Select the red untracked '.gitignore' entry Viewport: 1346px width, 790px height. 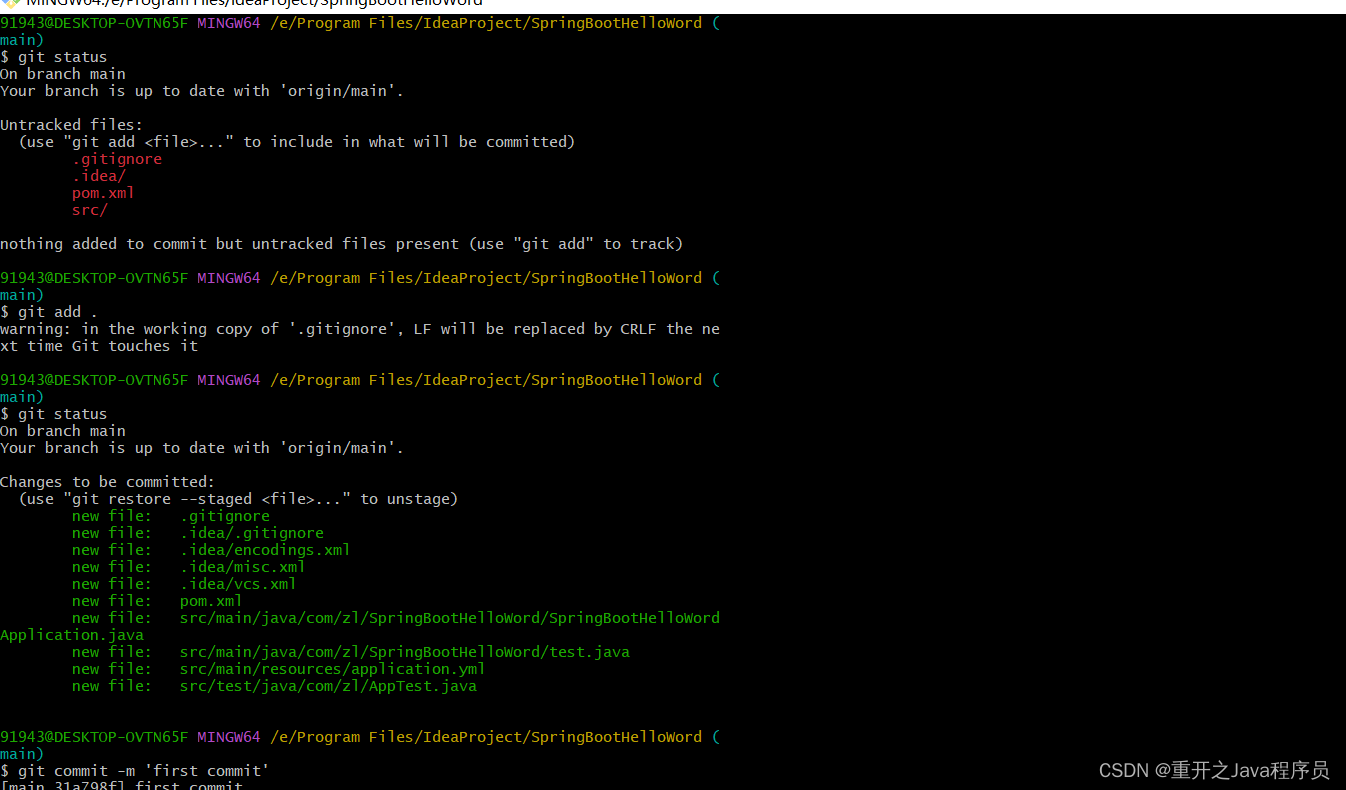click(x=117, y=159)
